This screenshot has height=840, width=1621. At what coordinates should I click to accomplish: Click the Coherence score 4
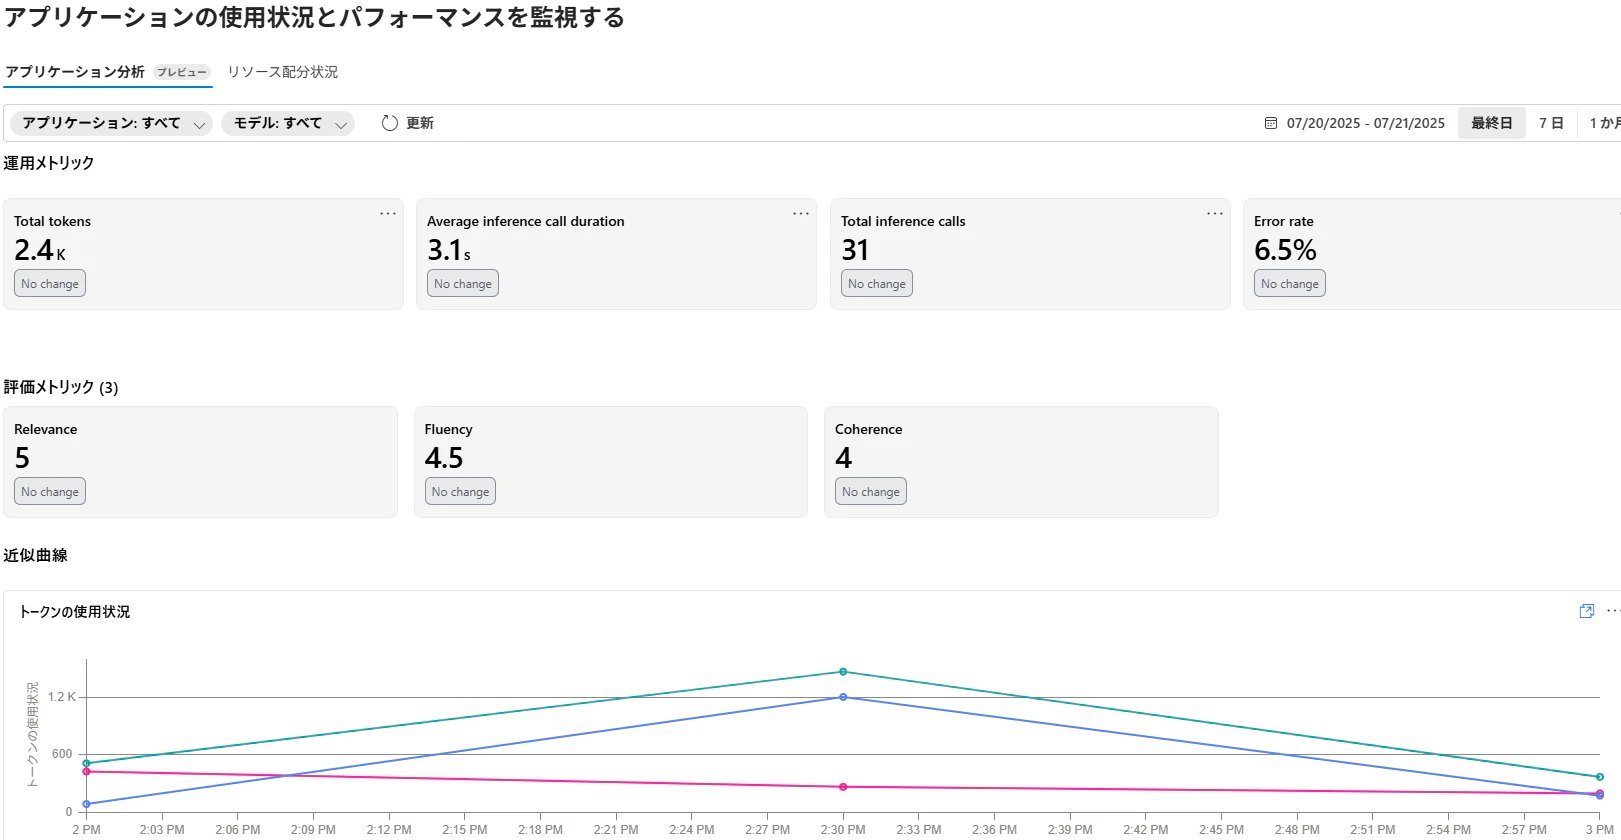pyautogui.click(x=844, y=458)
